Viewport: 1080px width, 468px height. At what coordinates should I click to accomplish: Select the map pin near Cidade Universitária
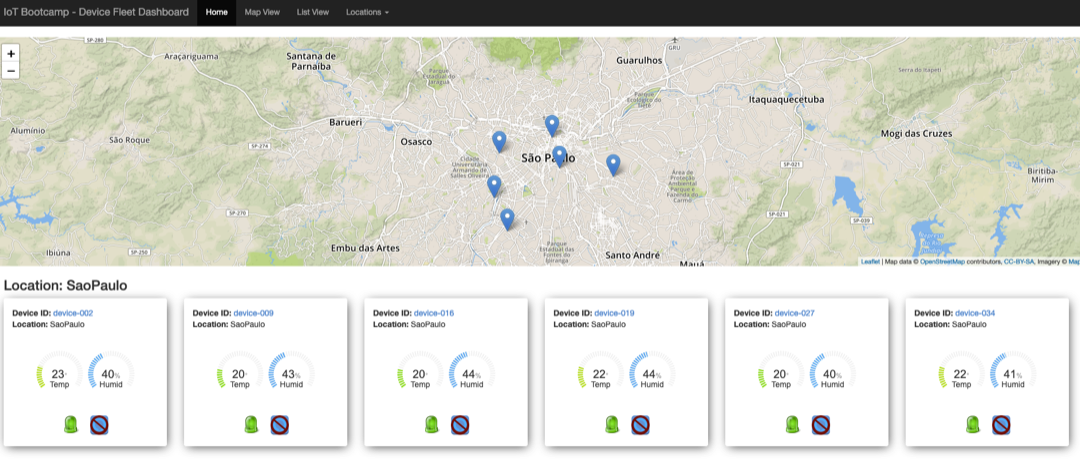click(494, 186)
